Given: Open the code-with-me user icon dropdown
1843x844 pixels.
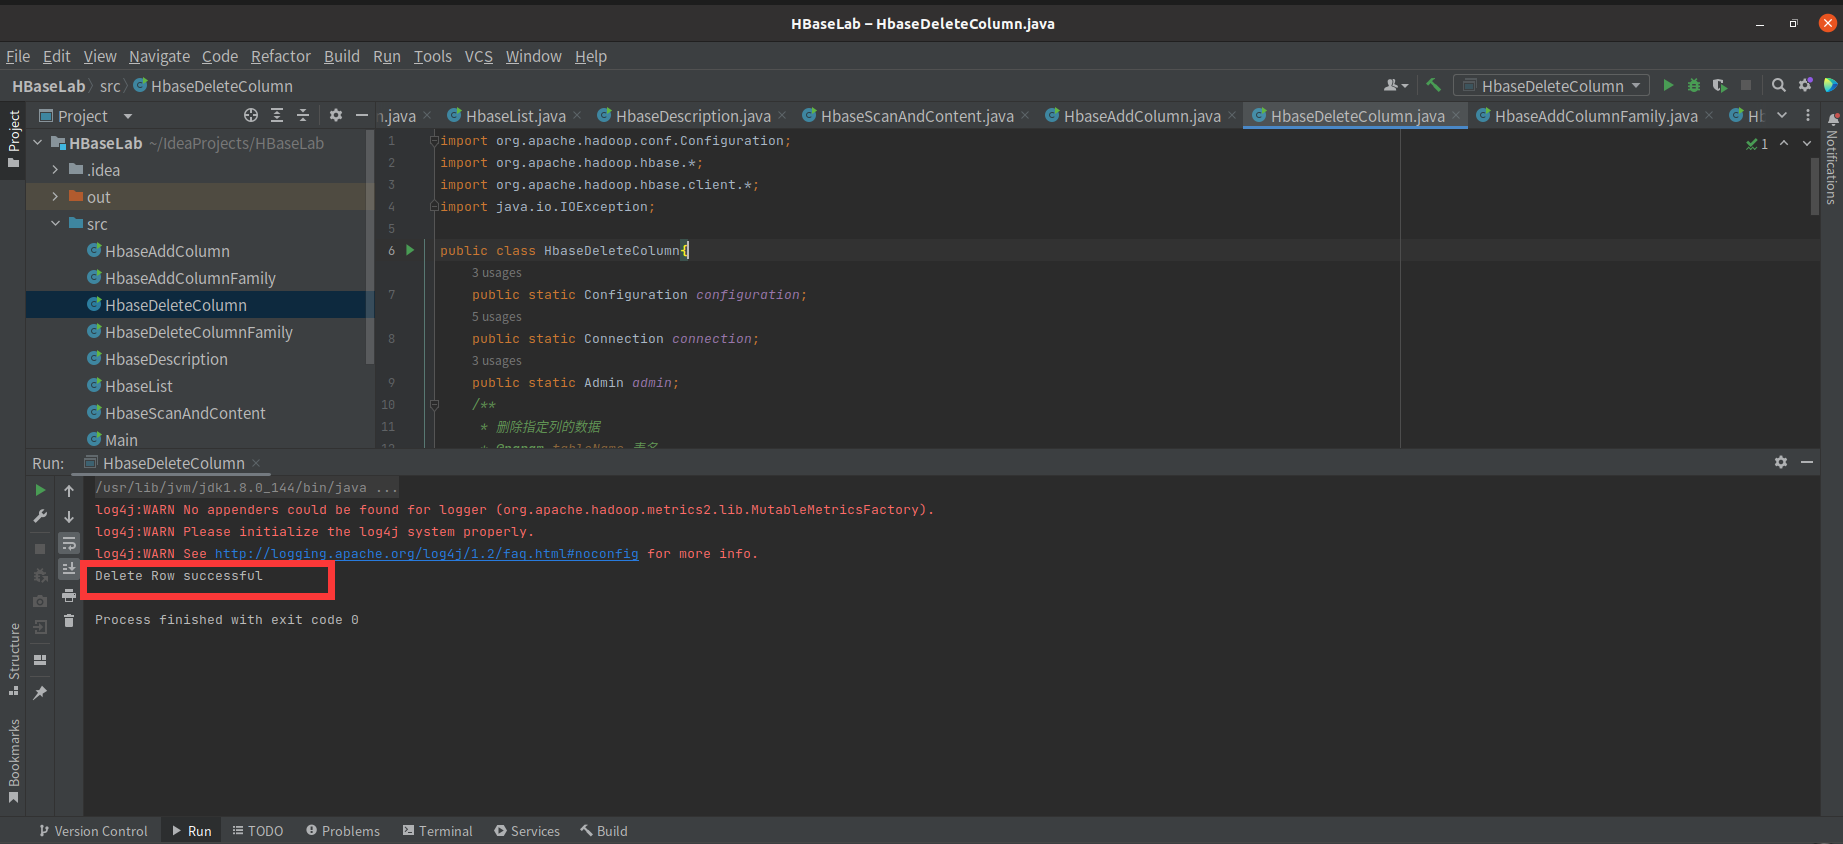Looking at the screenshot, I should 1396,86.
